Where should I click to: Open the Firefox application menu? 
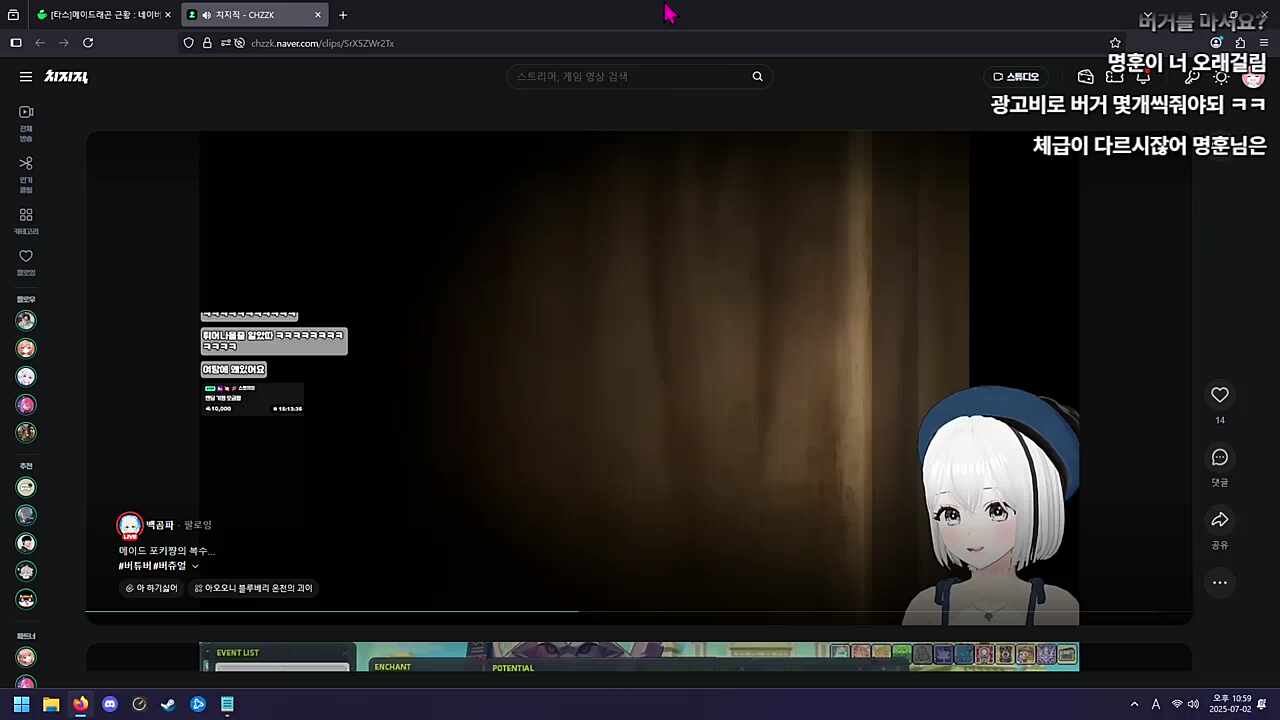(x=1264, y=43)
